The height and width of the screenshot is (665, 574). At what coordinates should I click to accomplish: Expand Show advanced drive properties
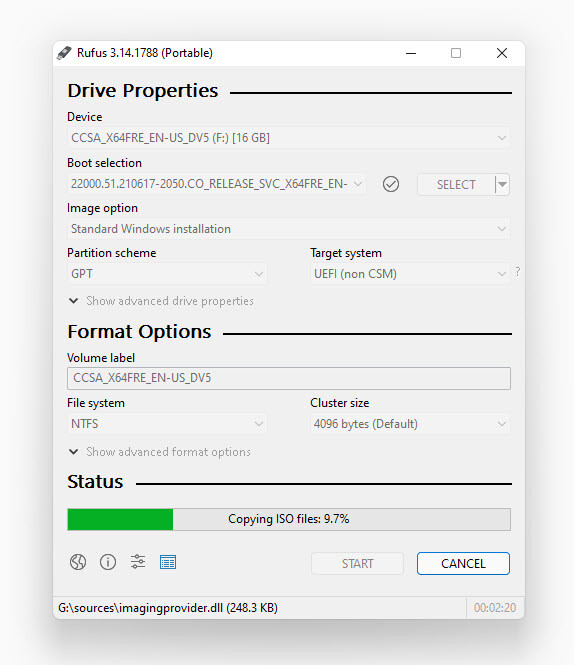point(161,301)
